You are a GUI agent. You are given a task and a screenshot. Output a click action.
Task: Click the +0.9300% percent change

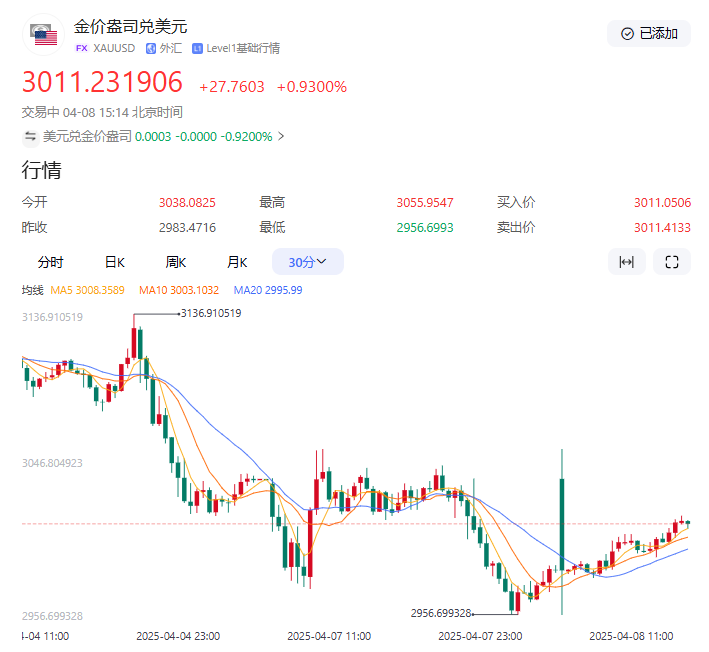pos(312,87)
